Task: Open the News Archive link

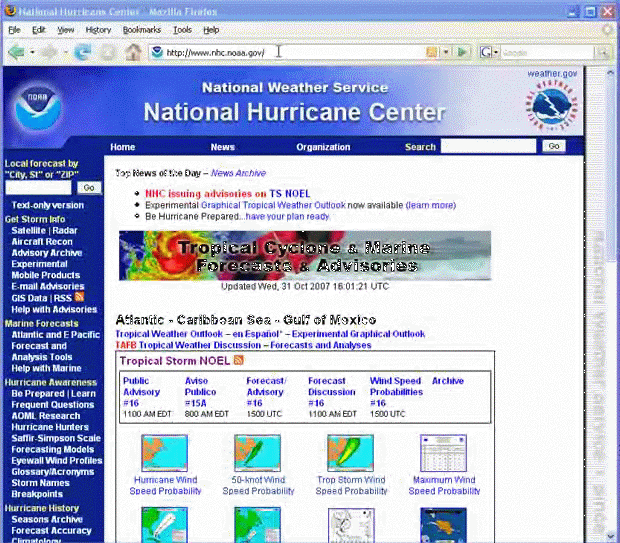Action: pos(238,173)
